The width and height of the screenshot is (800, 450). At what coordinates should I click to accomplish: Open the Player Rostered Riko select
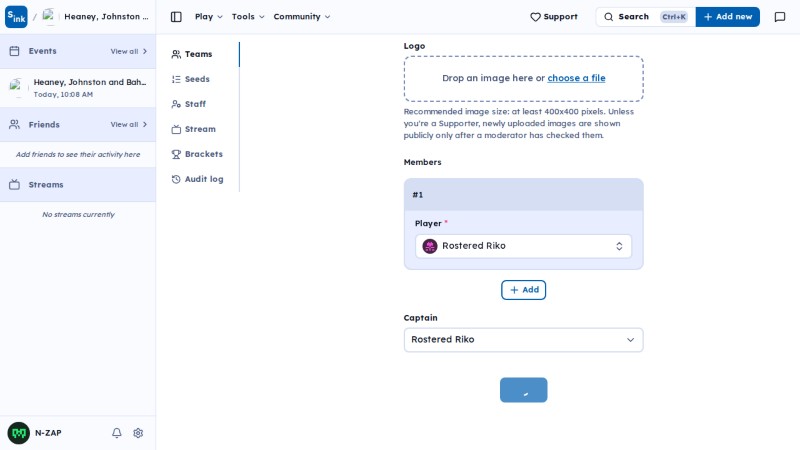pos(523,246)
